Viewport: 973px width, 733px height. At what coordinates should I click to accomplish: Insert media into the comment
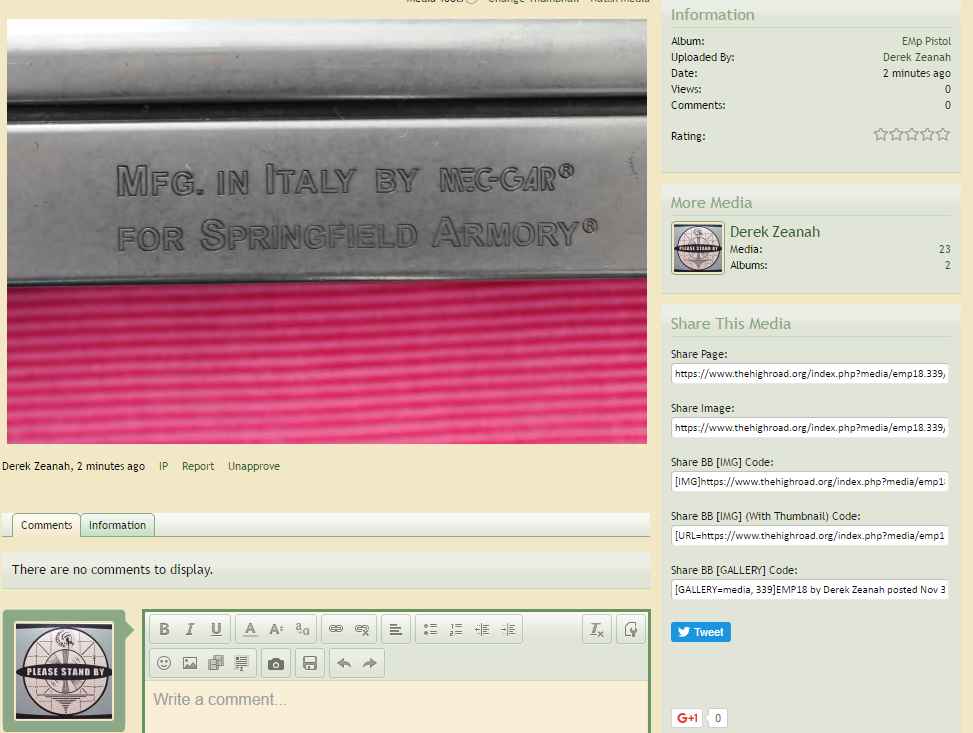pyautogui.click(x=216, y=663)
